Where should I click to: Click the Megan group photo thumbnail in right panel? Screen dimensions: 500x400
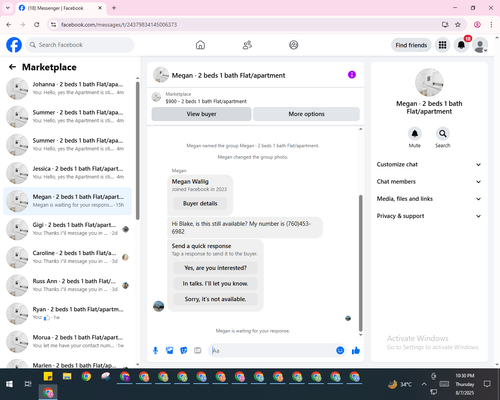coord(429,83)
